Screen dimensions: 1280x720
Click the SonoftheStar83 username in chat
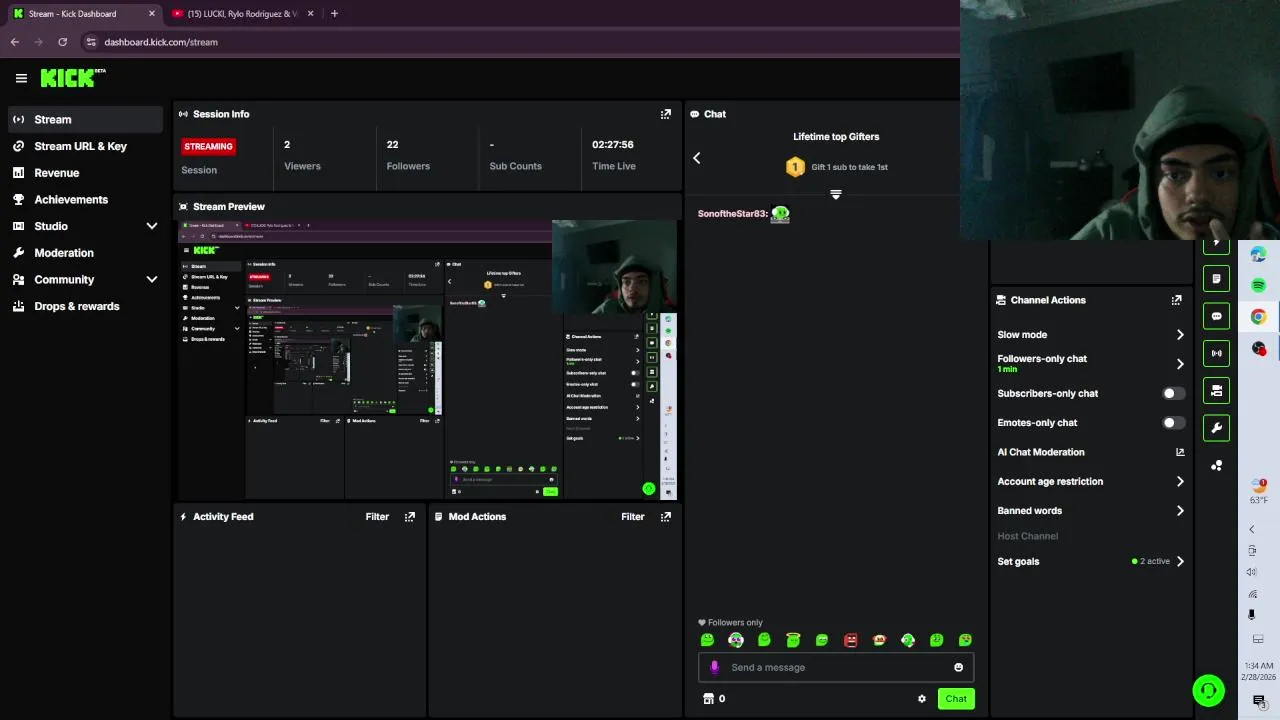(x=732, y=214)
